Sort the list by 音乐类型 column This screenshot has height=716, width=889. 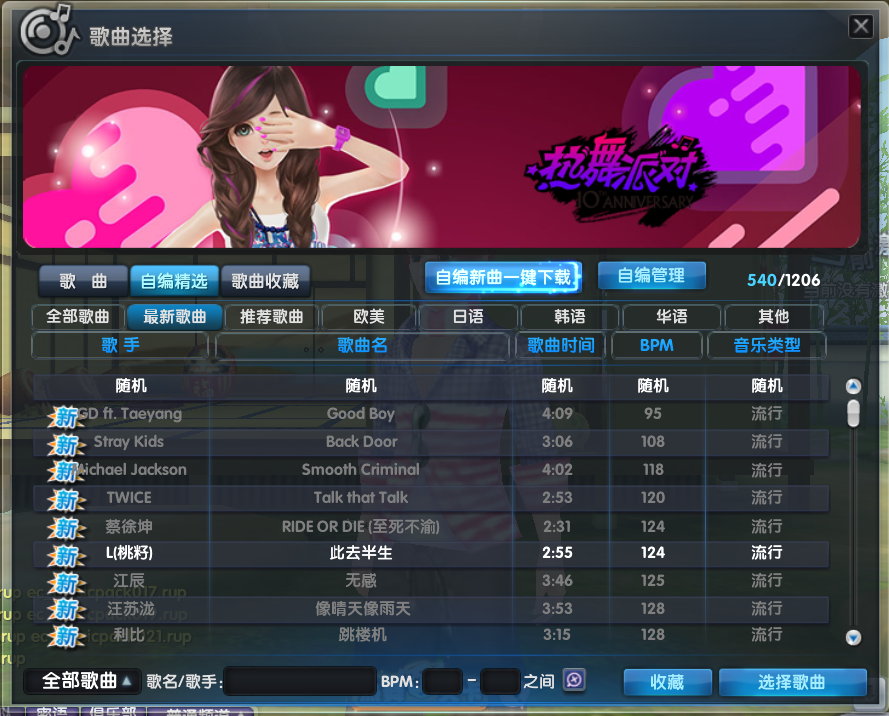click(767, 345)
